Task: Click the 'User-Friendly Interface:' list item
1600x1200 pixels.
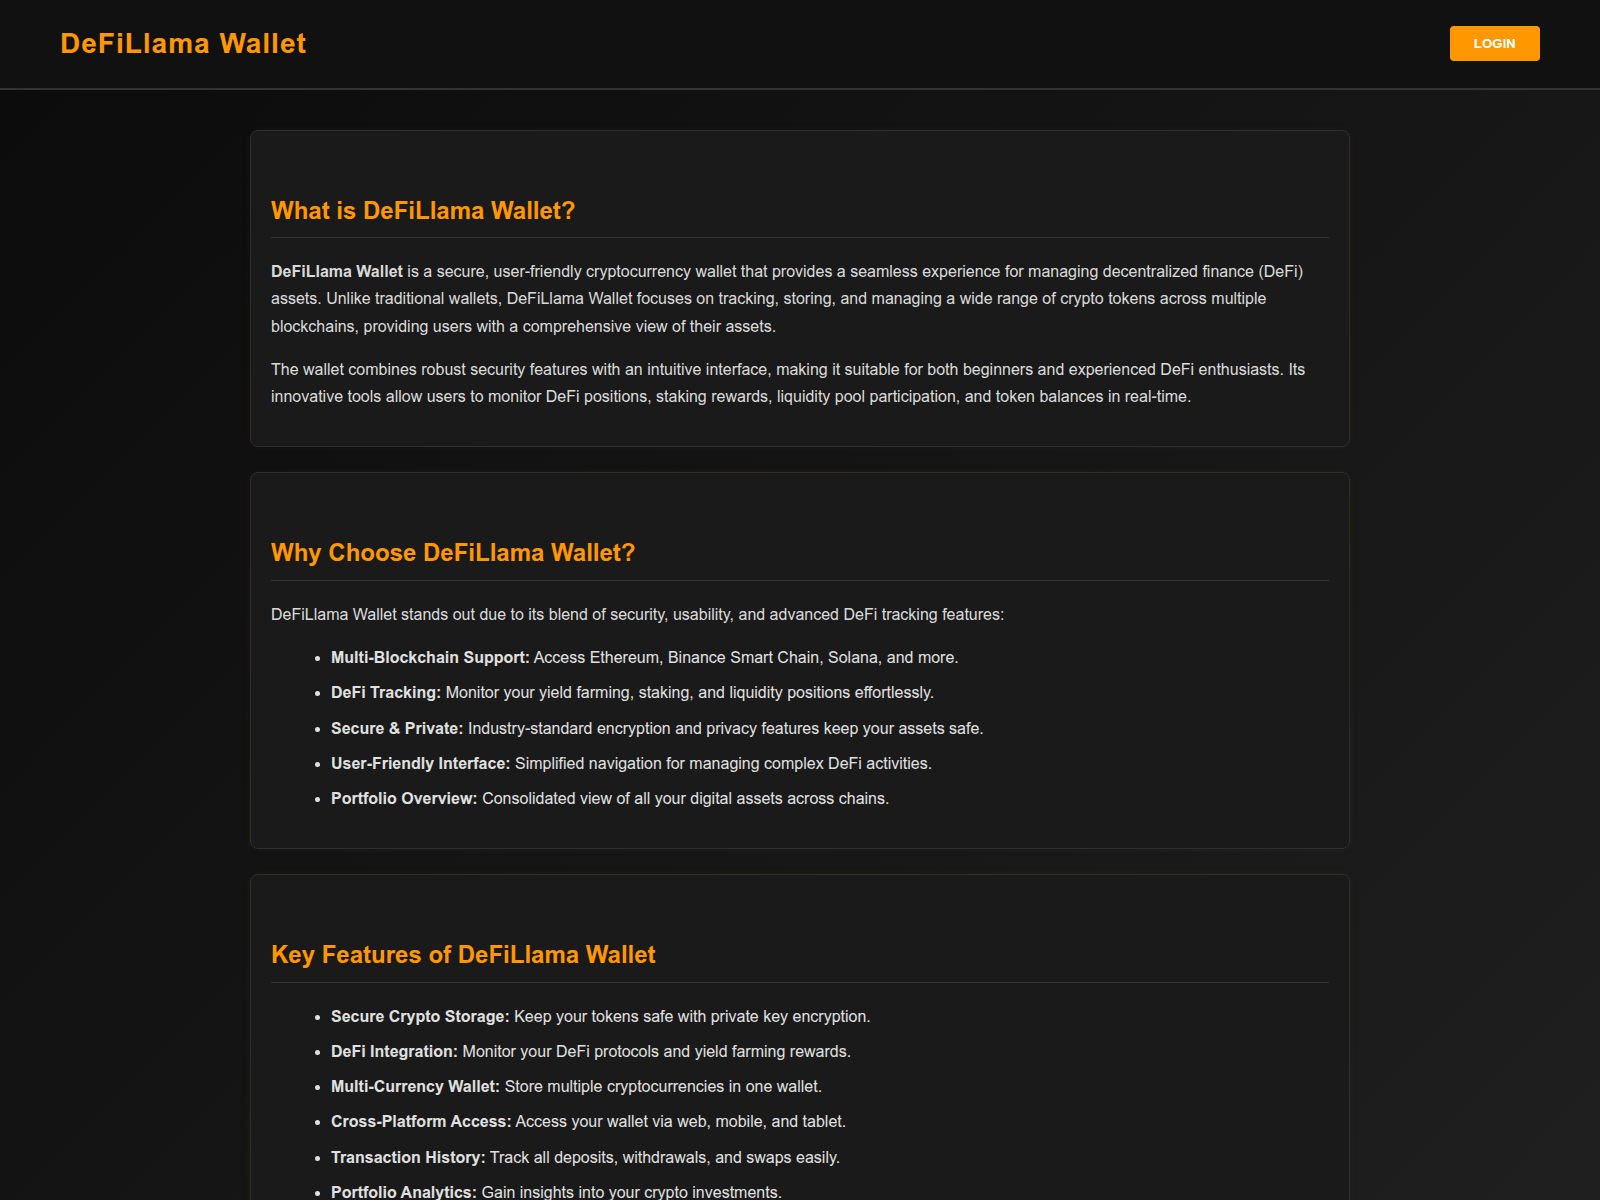Action: point(631,763)
